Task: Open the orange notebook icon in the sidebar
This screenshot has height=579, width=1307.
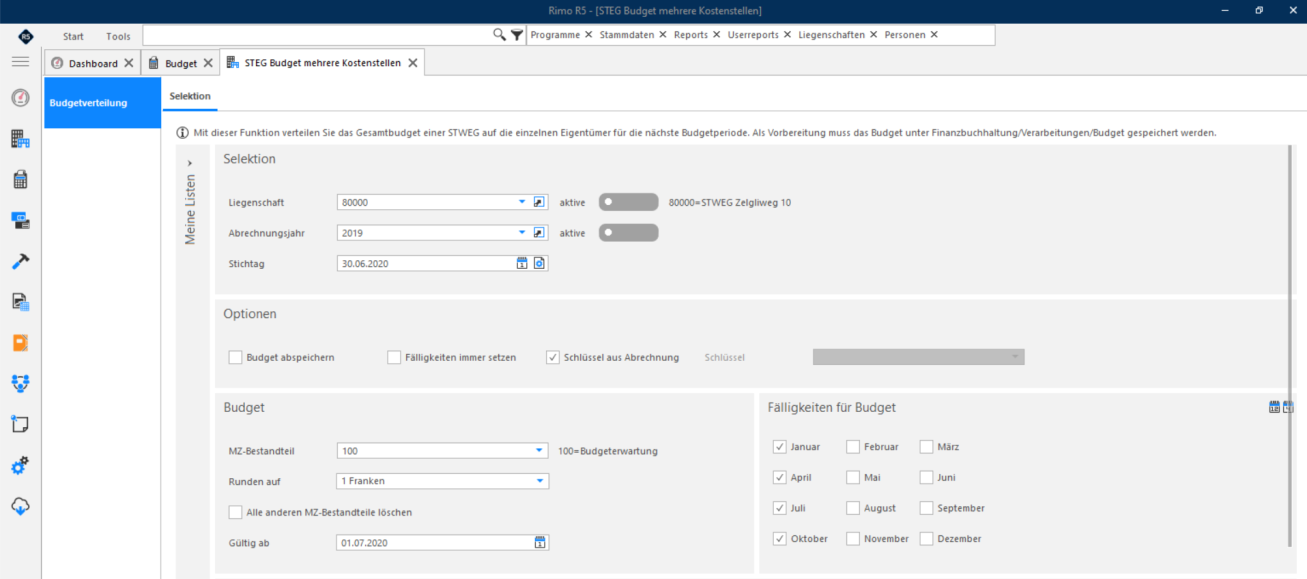Action: (20, 342)
